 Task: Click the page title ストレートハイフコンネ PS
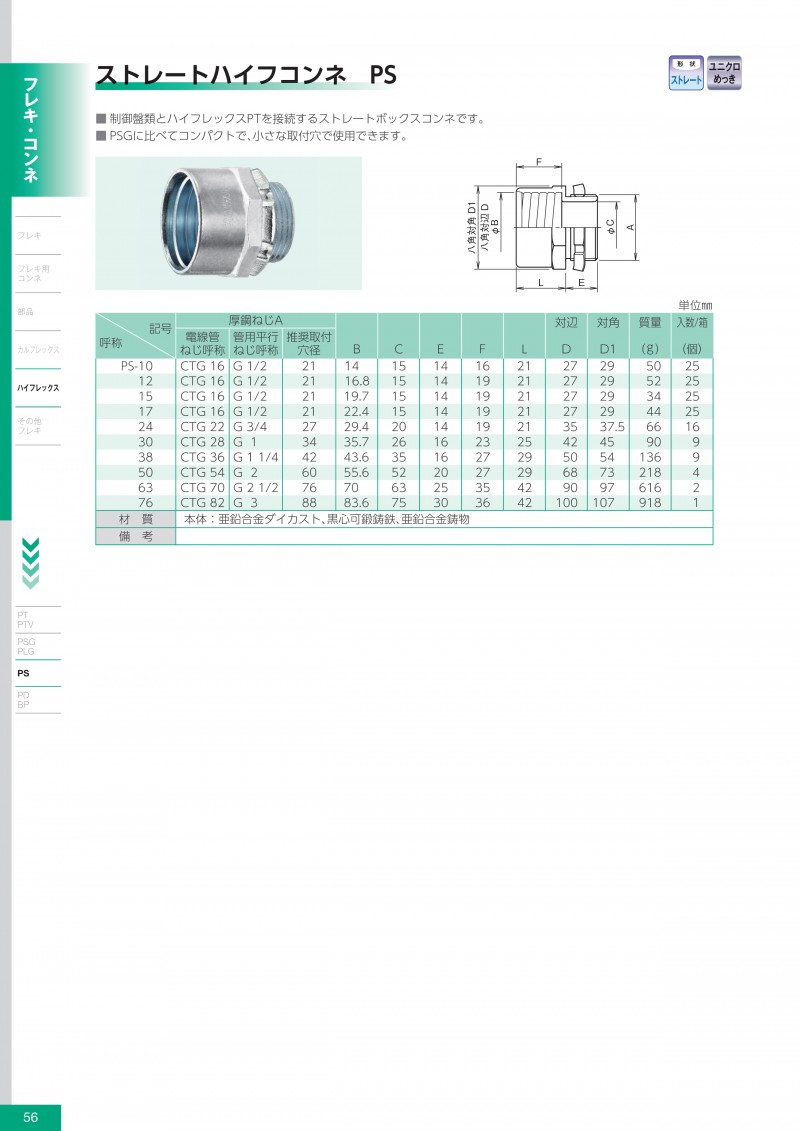(x=246, y=75)
